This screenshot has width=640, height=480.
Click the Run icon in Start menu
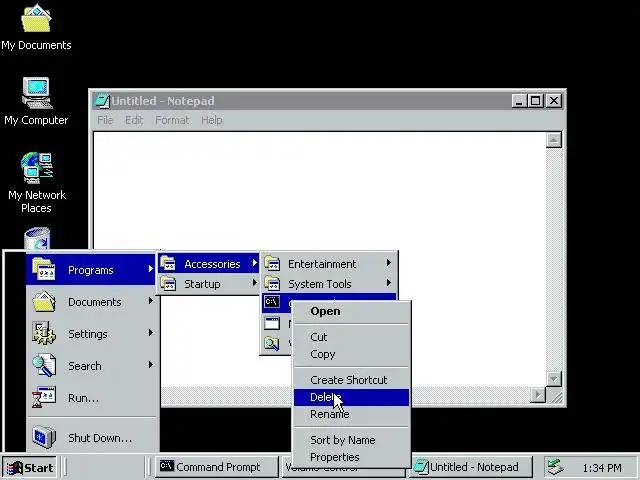point(44,397)
